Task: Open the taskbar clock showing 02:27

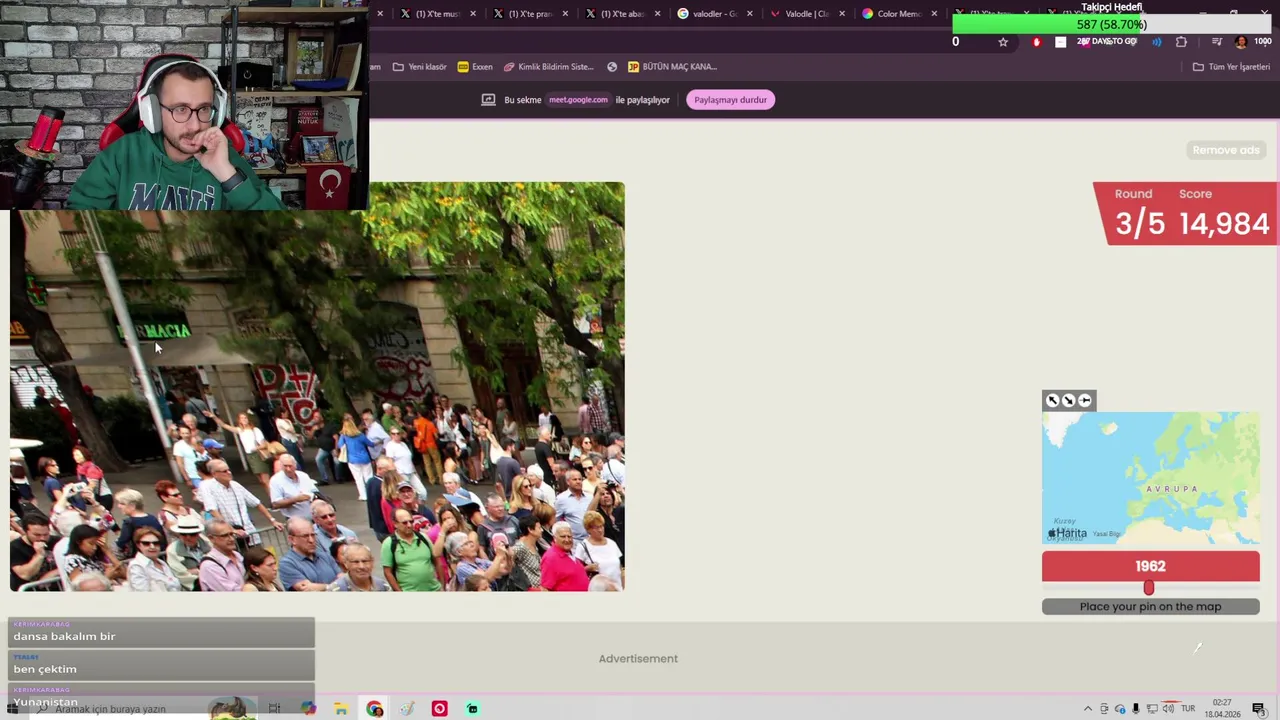Action: [1221, 708]
